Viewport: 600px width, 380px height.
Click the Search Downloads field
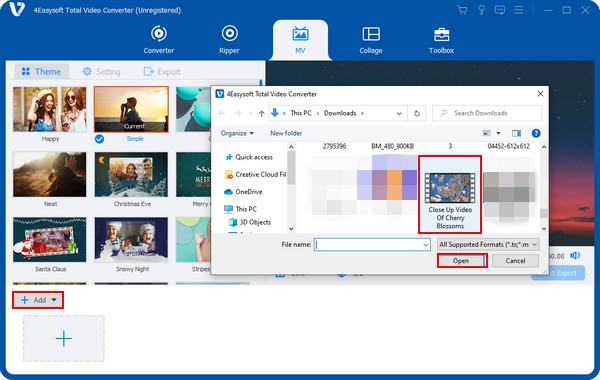487,113
